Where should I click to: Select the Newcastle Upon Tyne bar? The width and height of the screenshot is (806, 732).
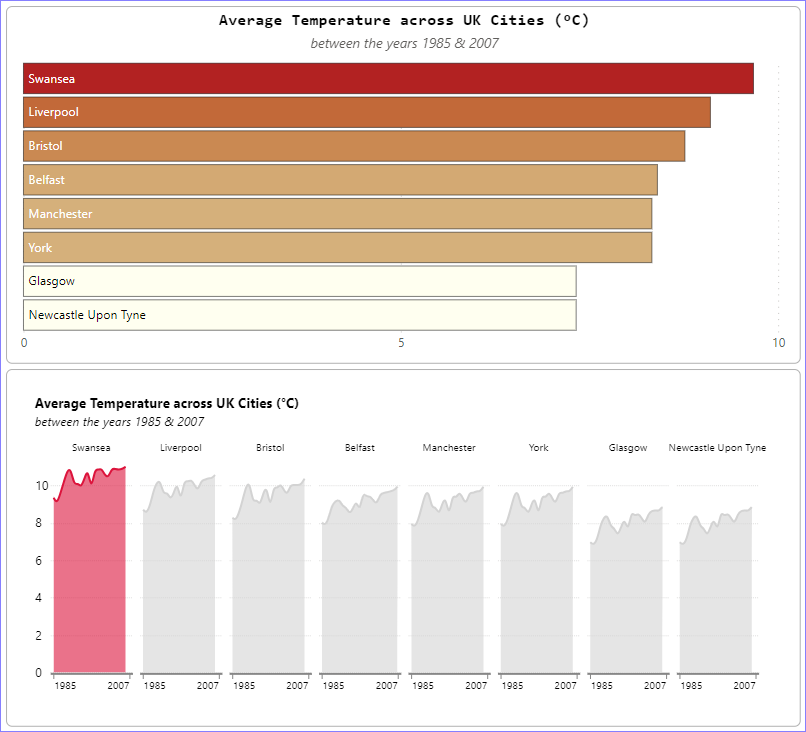[x=299, y=315]
